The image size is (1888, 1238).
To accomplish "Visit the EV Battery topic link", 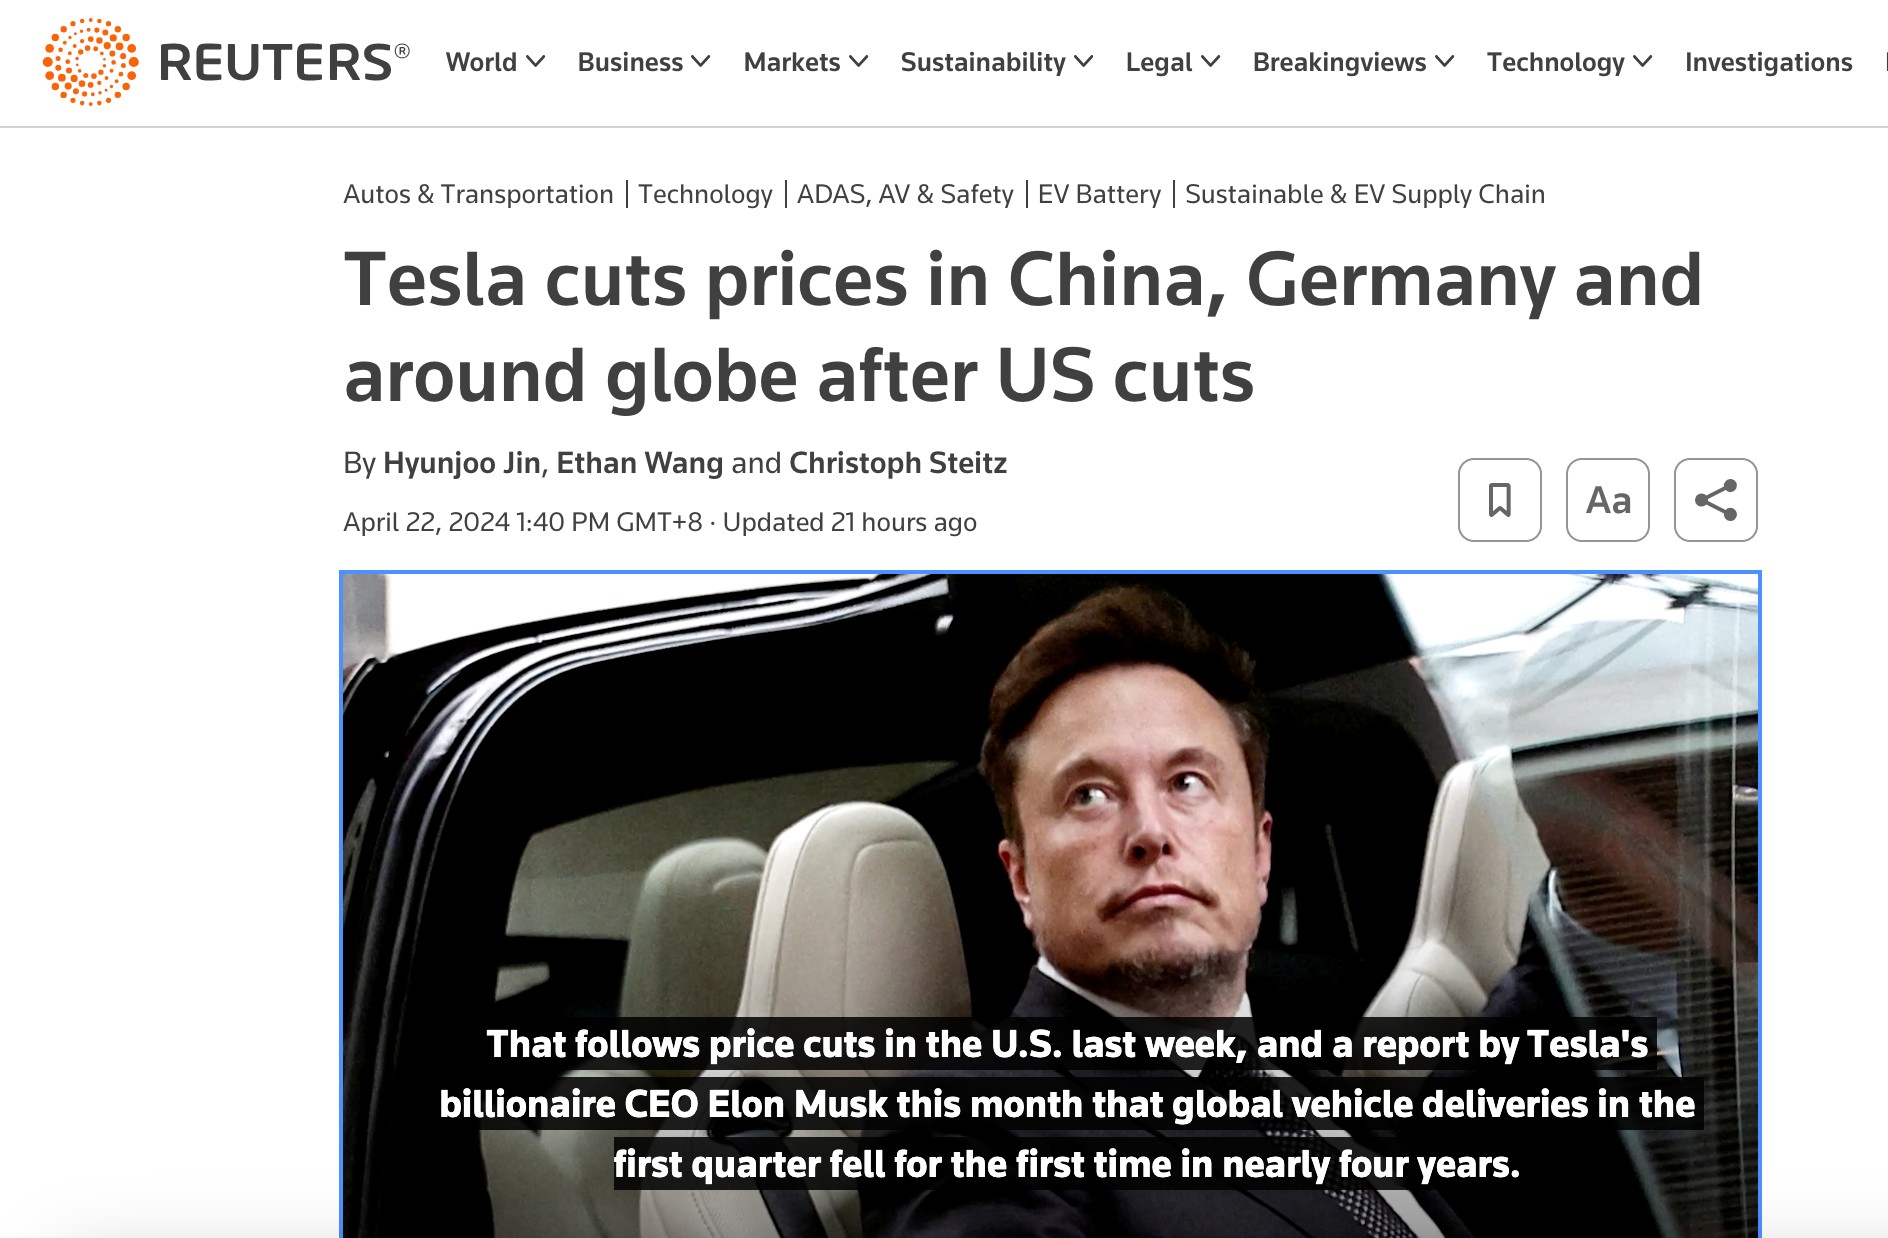I will [x=1099, y=194].
